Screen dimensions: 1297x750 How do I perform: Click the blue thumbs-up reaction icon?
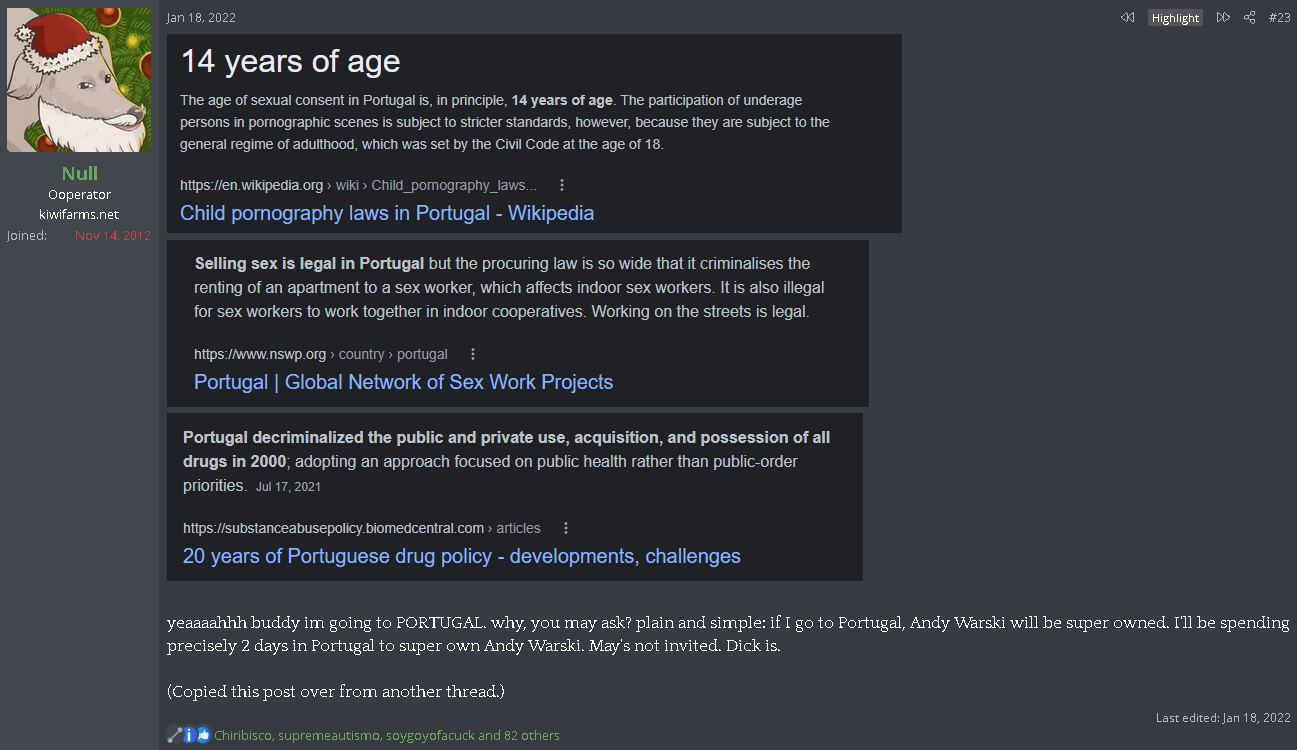(204, 735)
